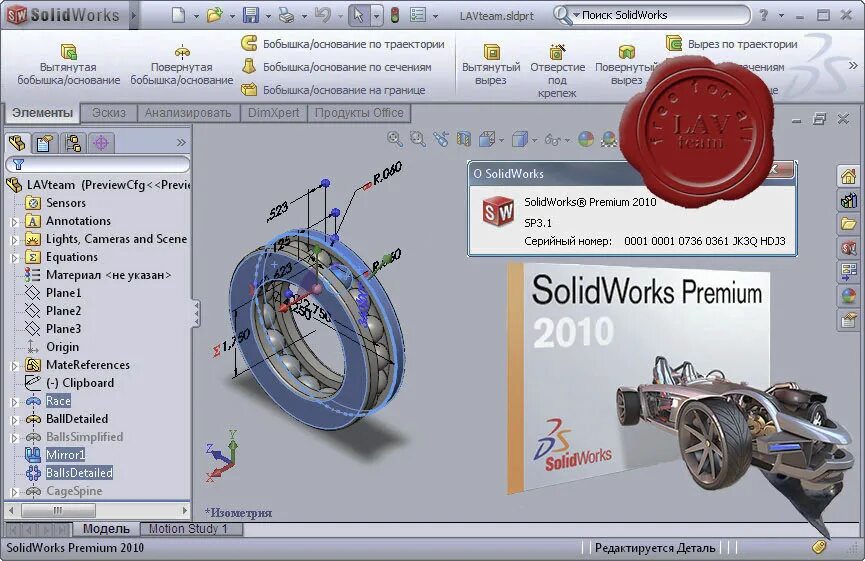Click the Zoom to Area icon

418,138
